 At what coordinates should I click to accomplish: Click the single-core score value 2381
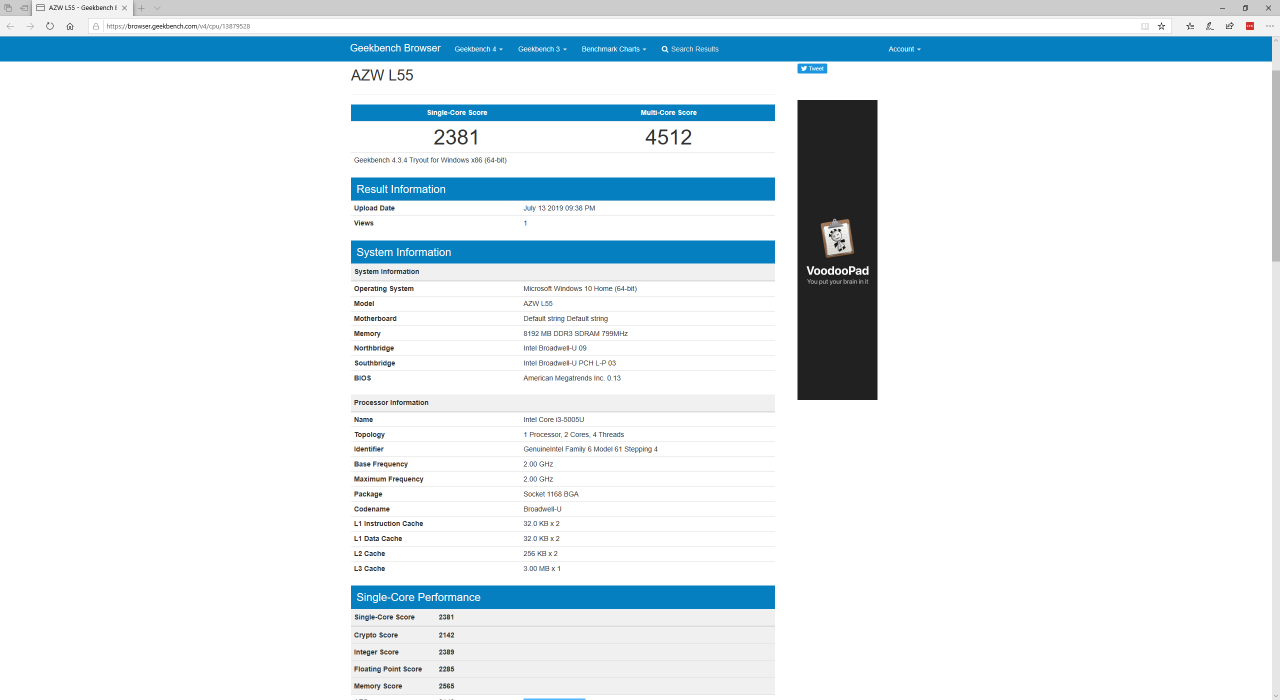click(x=456, y=137)
